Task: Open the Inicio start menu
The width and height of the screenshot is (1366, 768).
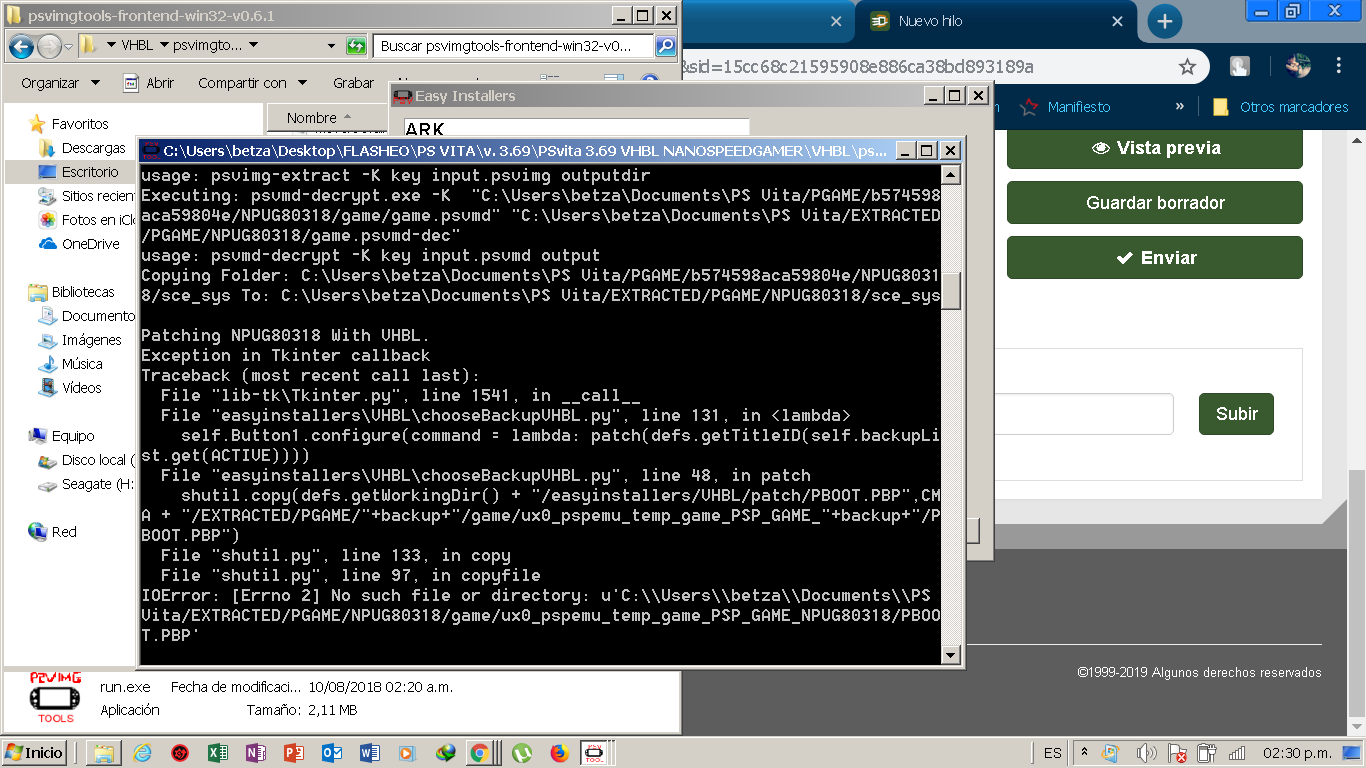Action: [x=35, y=753]
